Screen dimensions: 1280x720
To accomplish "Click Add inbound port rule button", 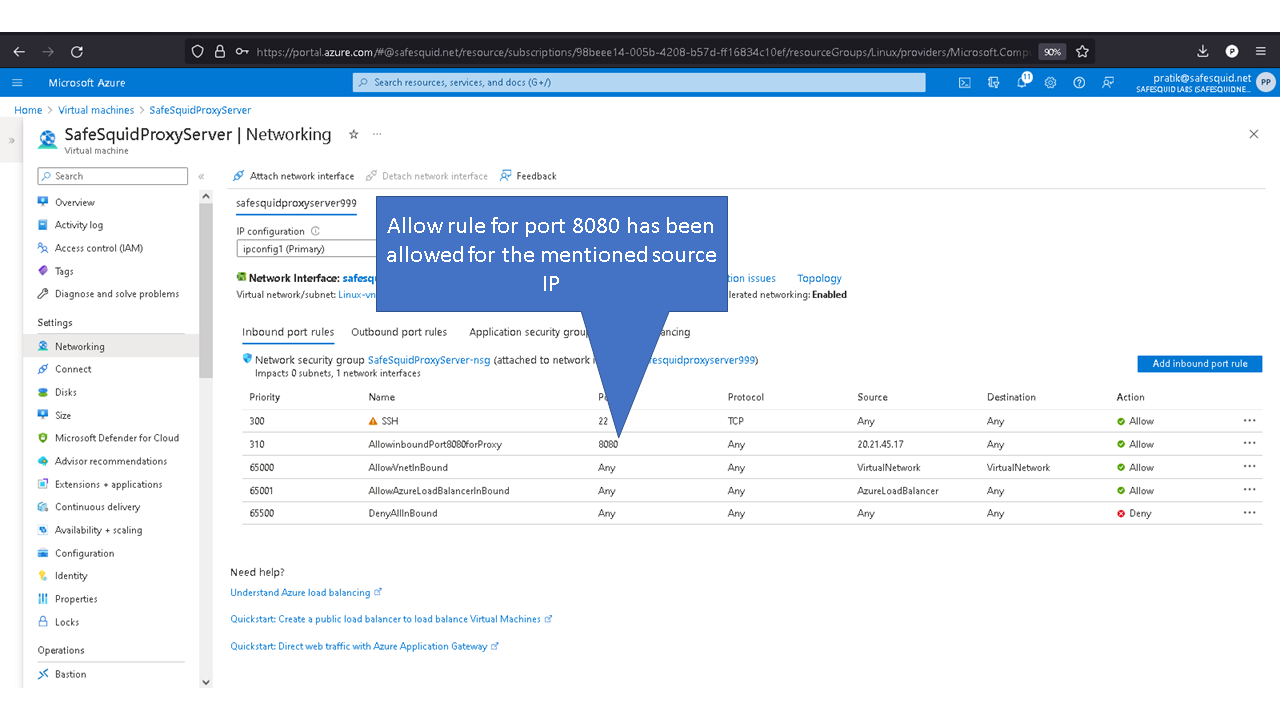I will [1200, 364].
